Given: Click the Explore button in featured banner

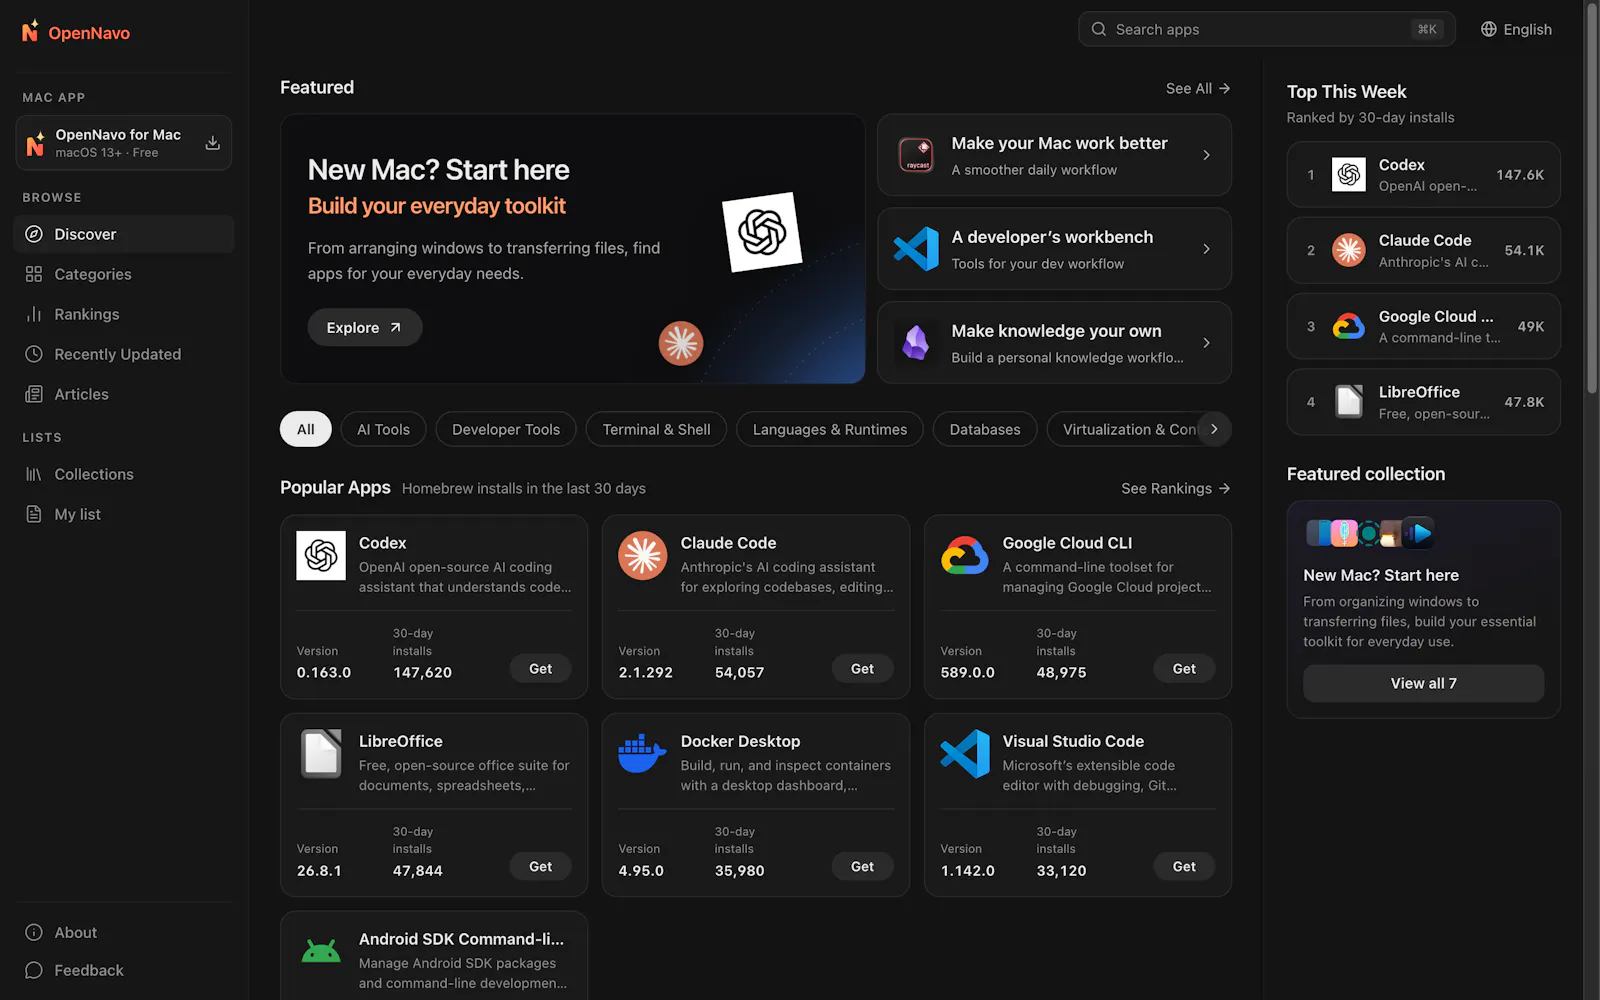Looking at the screenshot, I should click(x=365, y=327).
